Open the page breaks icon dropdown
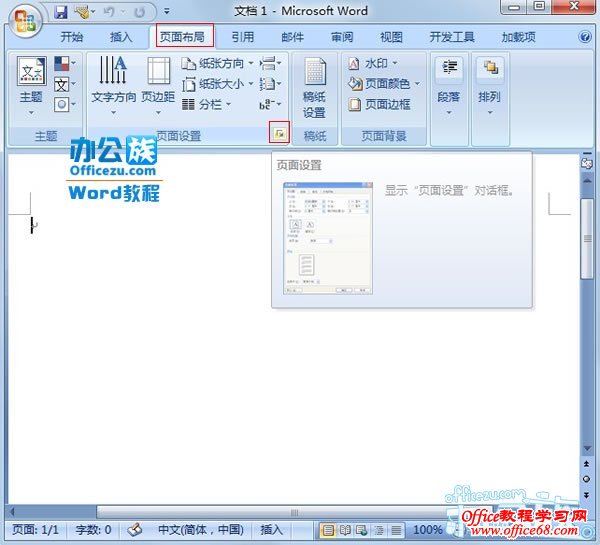The image size is (600, 545). 271,64
